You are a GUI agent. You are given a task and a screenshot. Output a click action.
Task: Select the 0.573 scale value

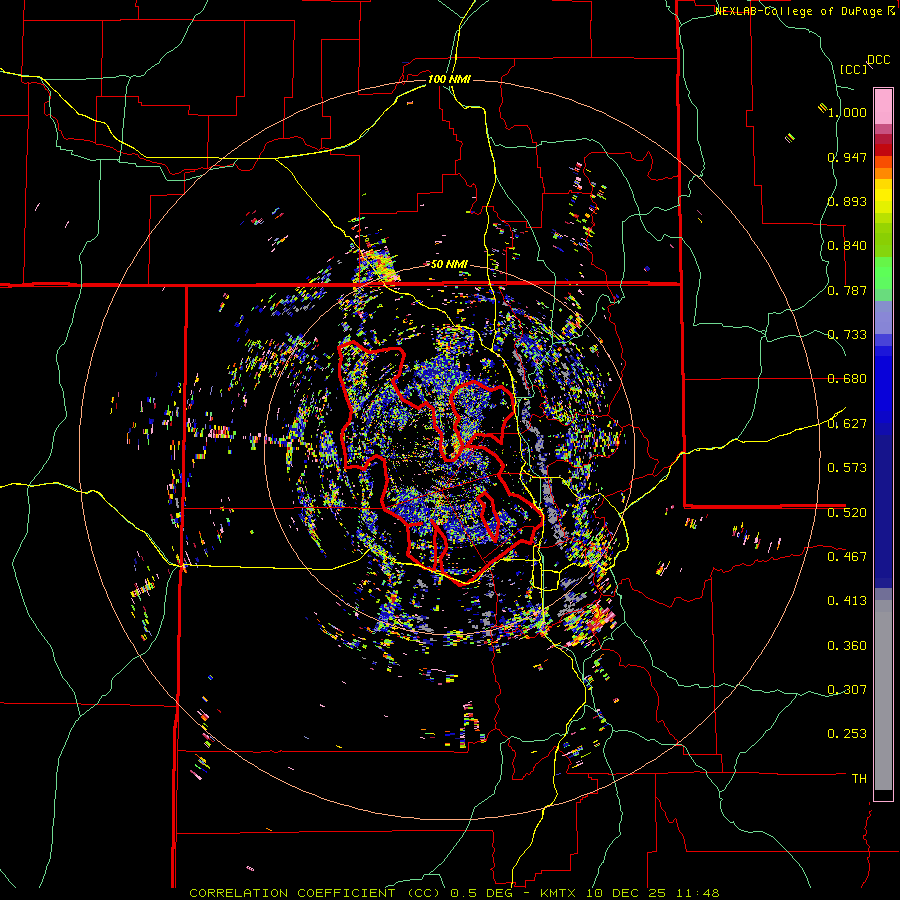click(847, 468)
